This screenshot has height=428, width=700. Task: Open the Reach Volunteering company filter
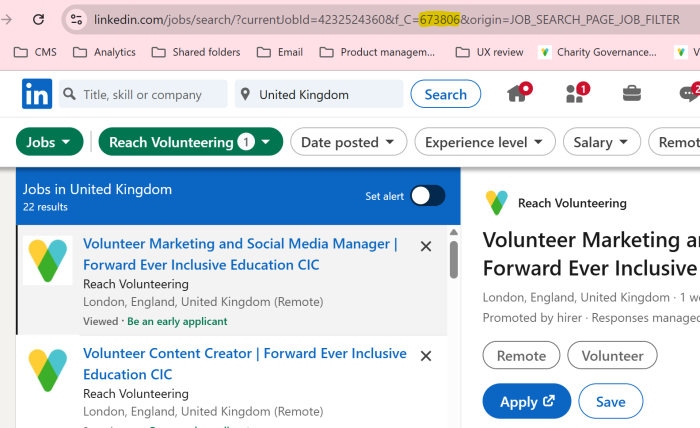tap(191, 142)
